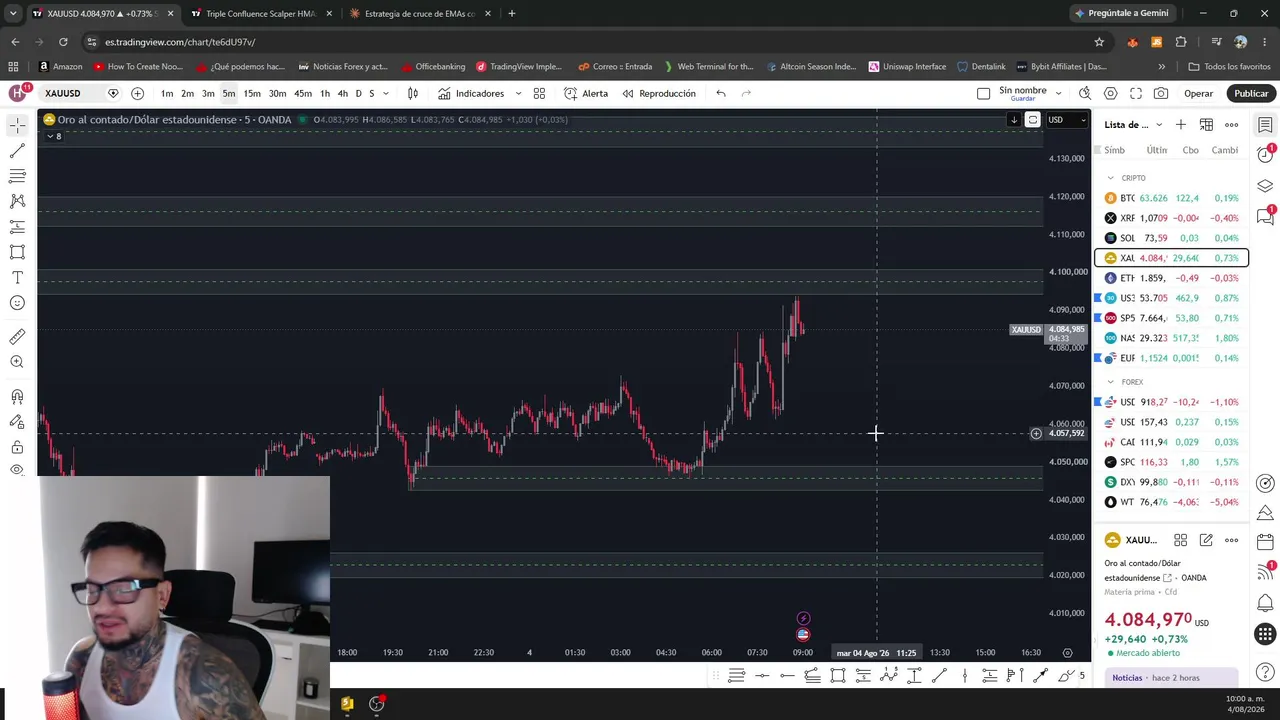Select the 1h timeframe
This screenshot has width=1280, height=720.
click(x=325, y=93)
